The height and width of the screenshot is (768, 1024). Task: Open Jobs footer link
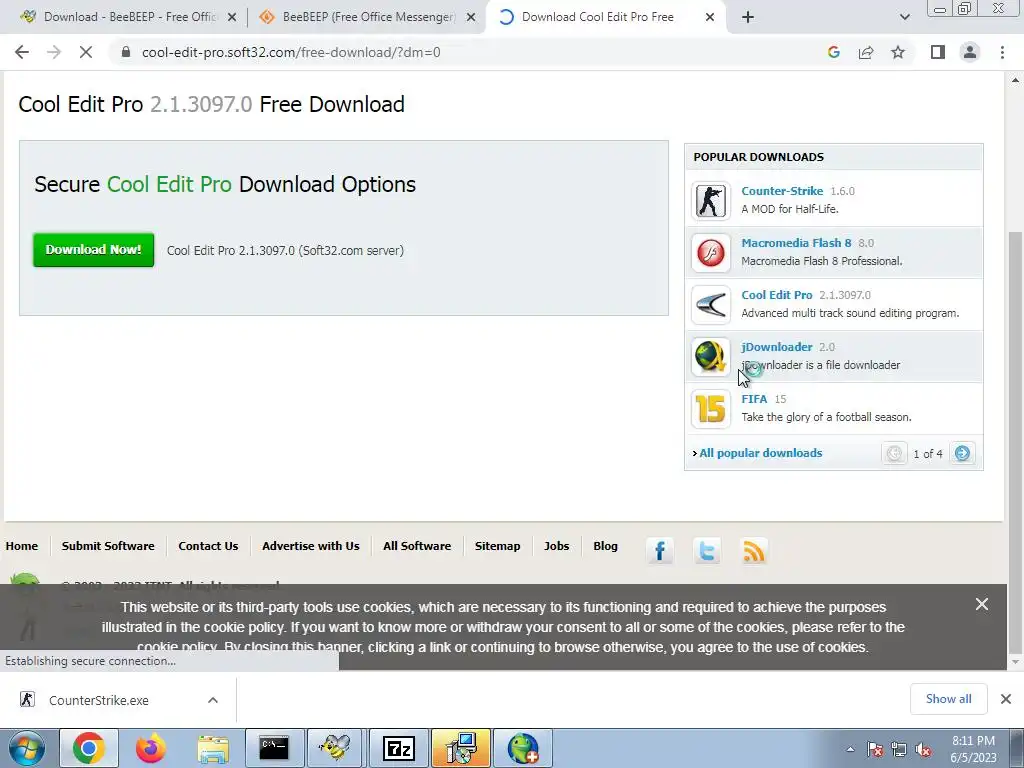(556, 546)
